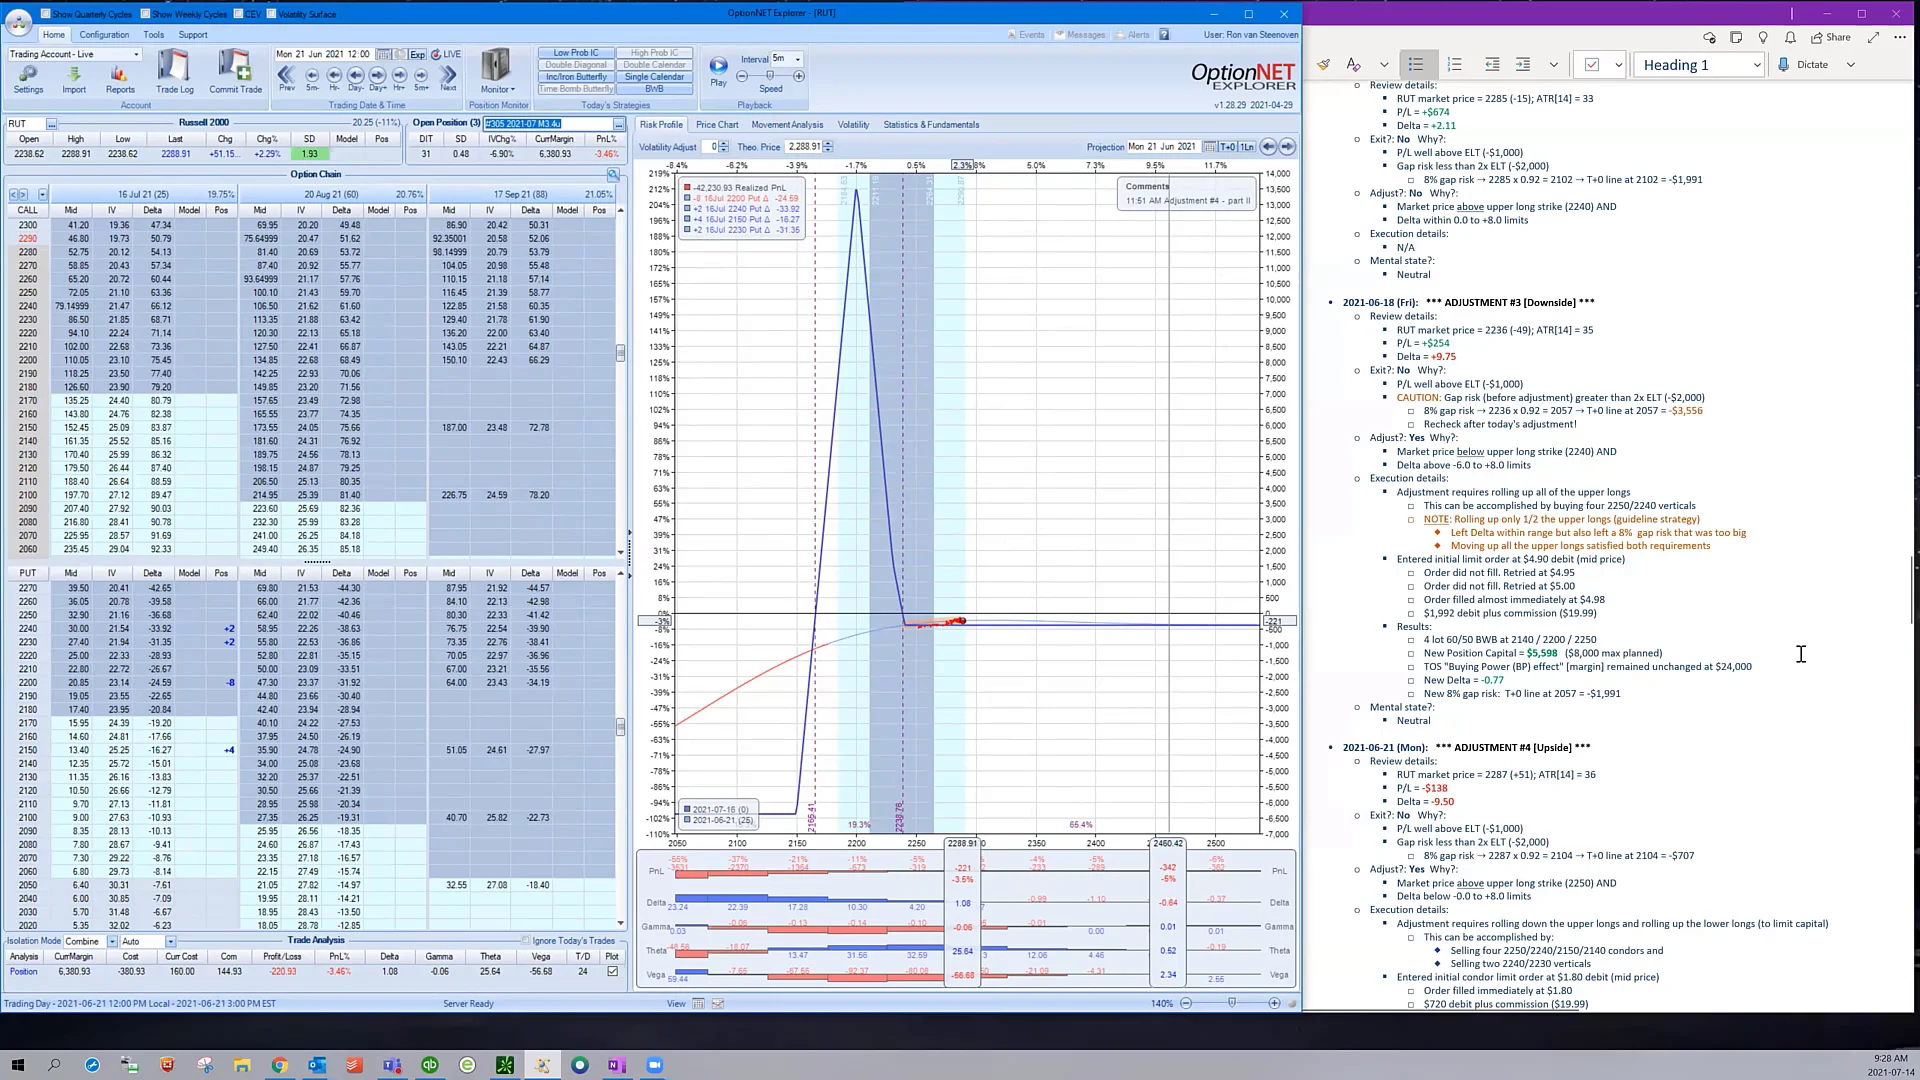Screen dimensions: 1920x1080
Task: Open the Trade Log
Action: click(x=174, y=71)
